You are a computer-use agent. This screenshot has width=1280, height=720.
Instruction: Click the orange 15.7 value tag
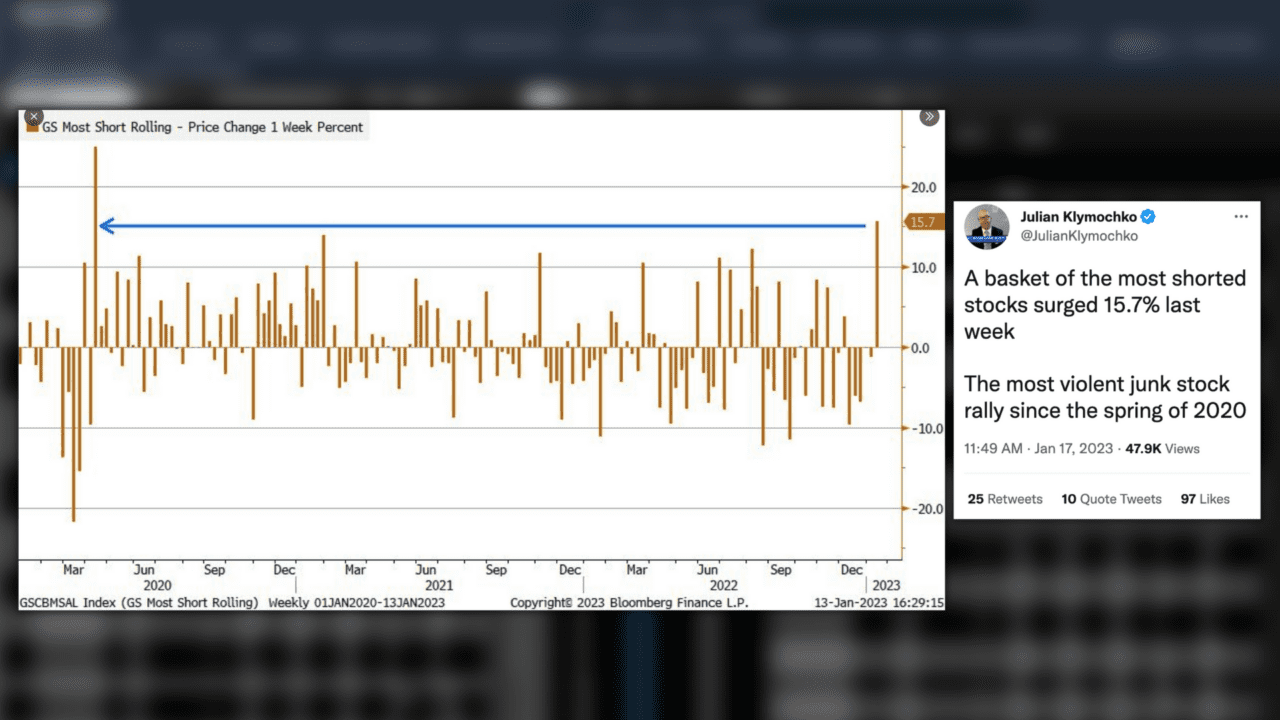tap(922, 222)
